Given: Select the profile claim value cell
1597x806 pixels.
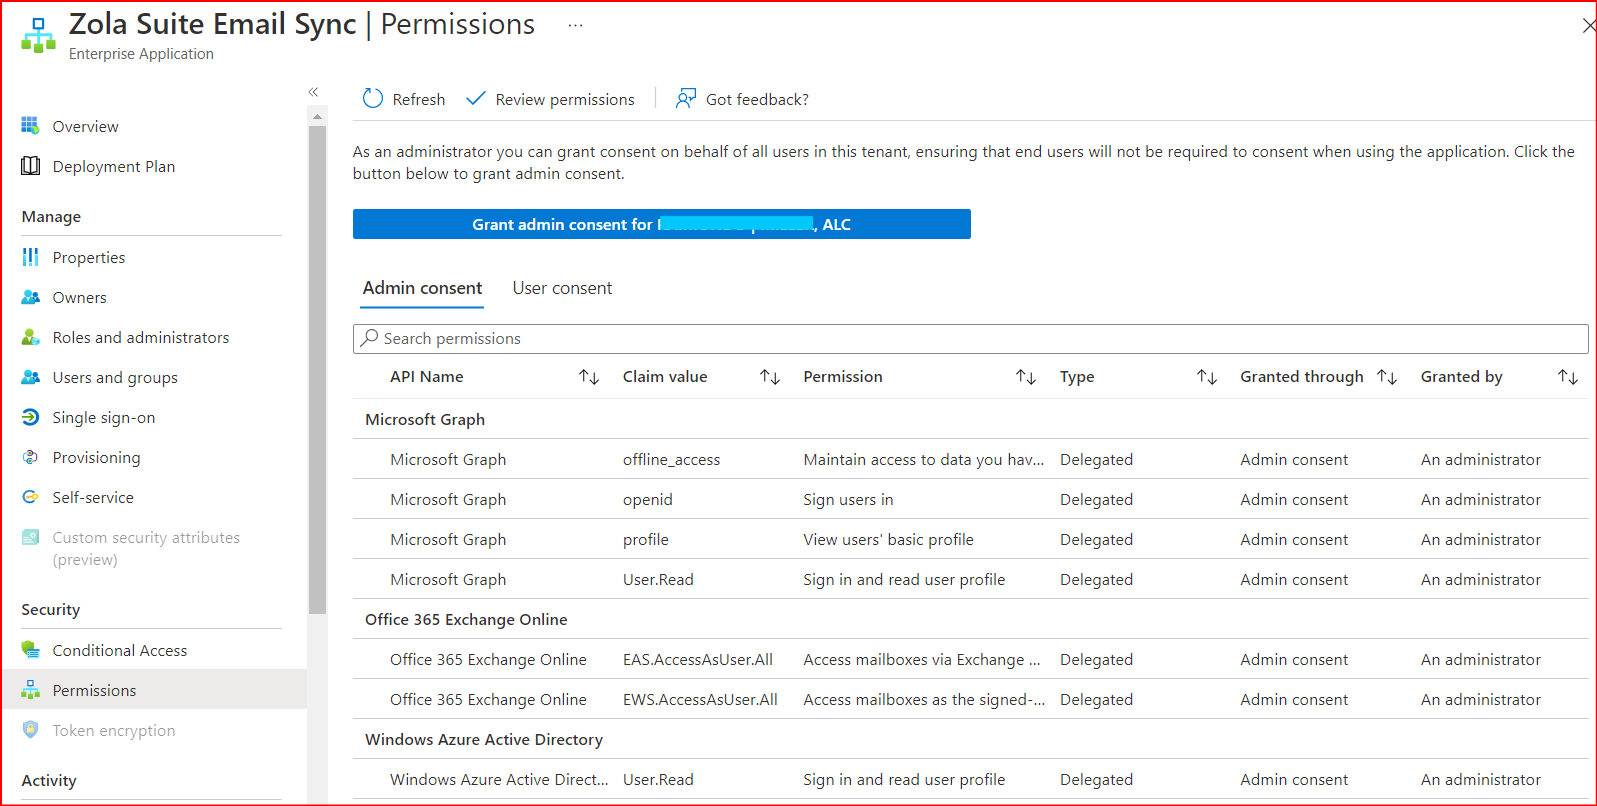Looking at the screenshot, I should (645, 539).
